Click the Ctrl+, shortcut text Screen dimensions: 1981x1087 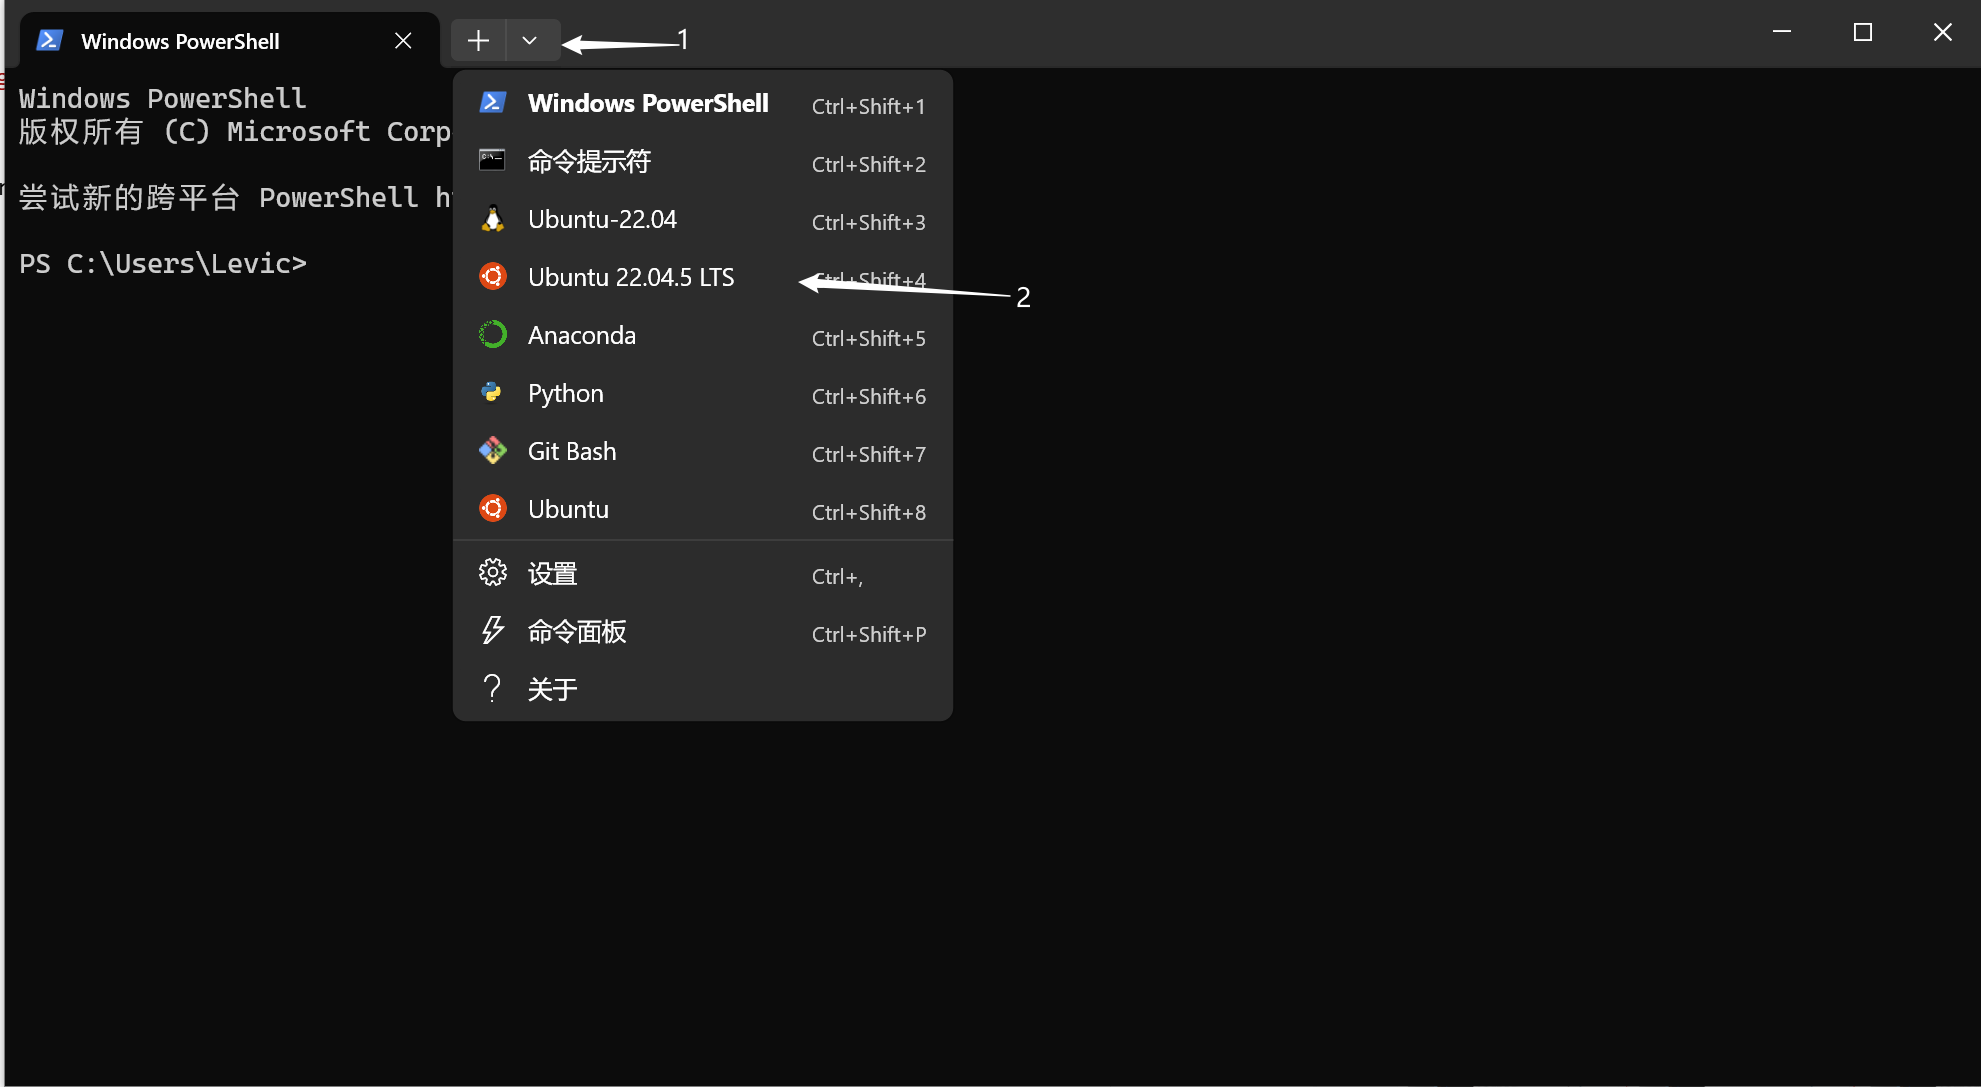[837, 577]
